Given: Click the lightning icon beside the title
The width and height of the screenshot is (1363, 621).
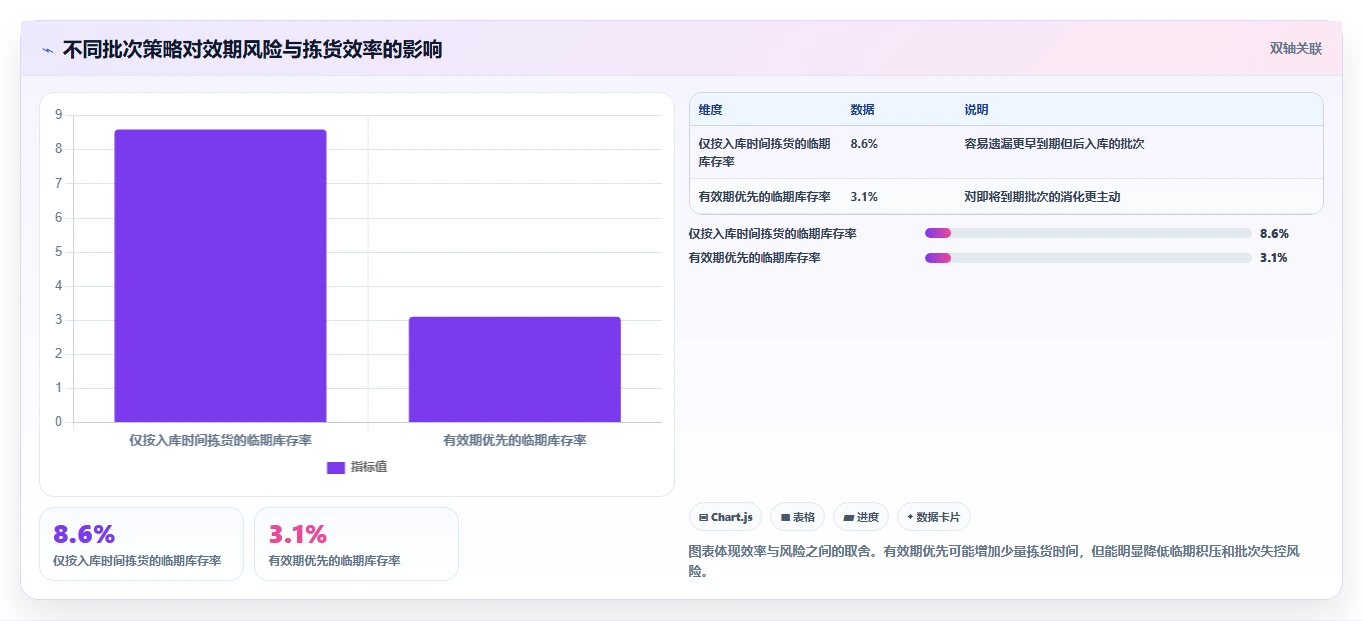Looking at the screenshot, I should (x=47, y=50).
